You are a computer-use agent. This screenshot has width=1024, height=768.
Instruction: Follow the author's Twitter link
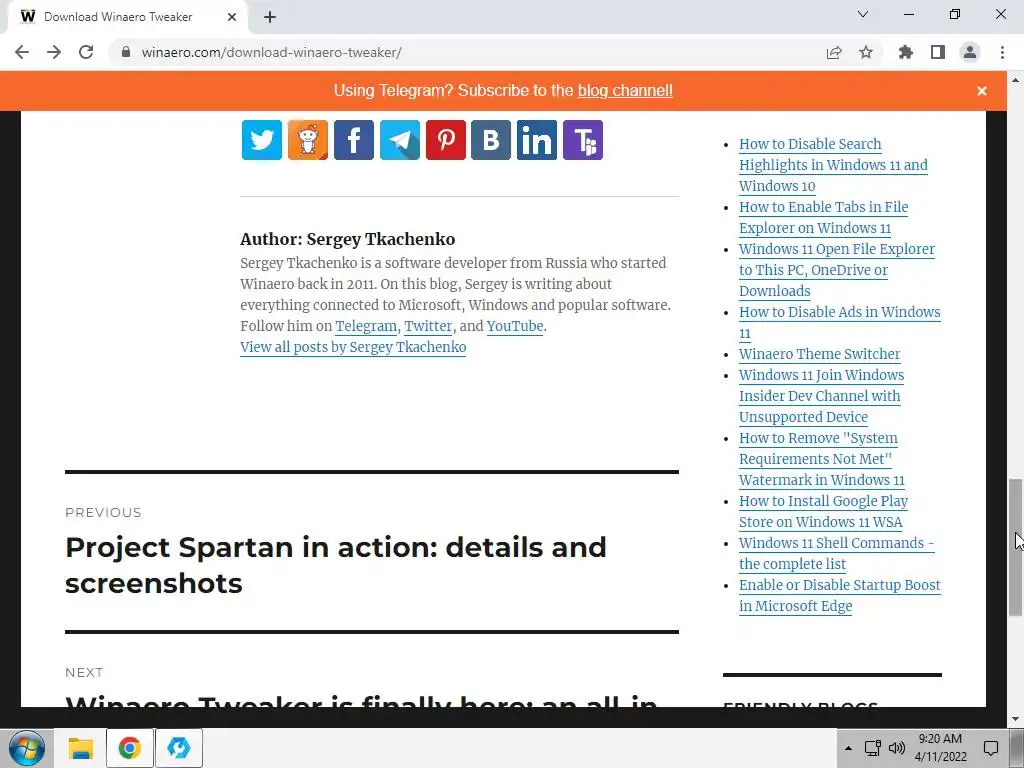click(x=428, y=326)
